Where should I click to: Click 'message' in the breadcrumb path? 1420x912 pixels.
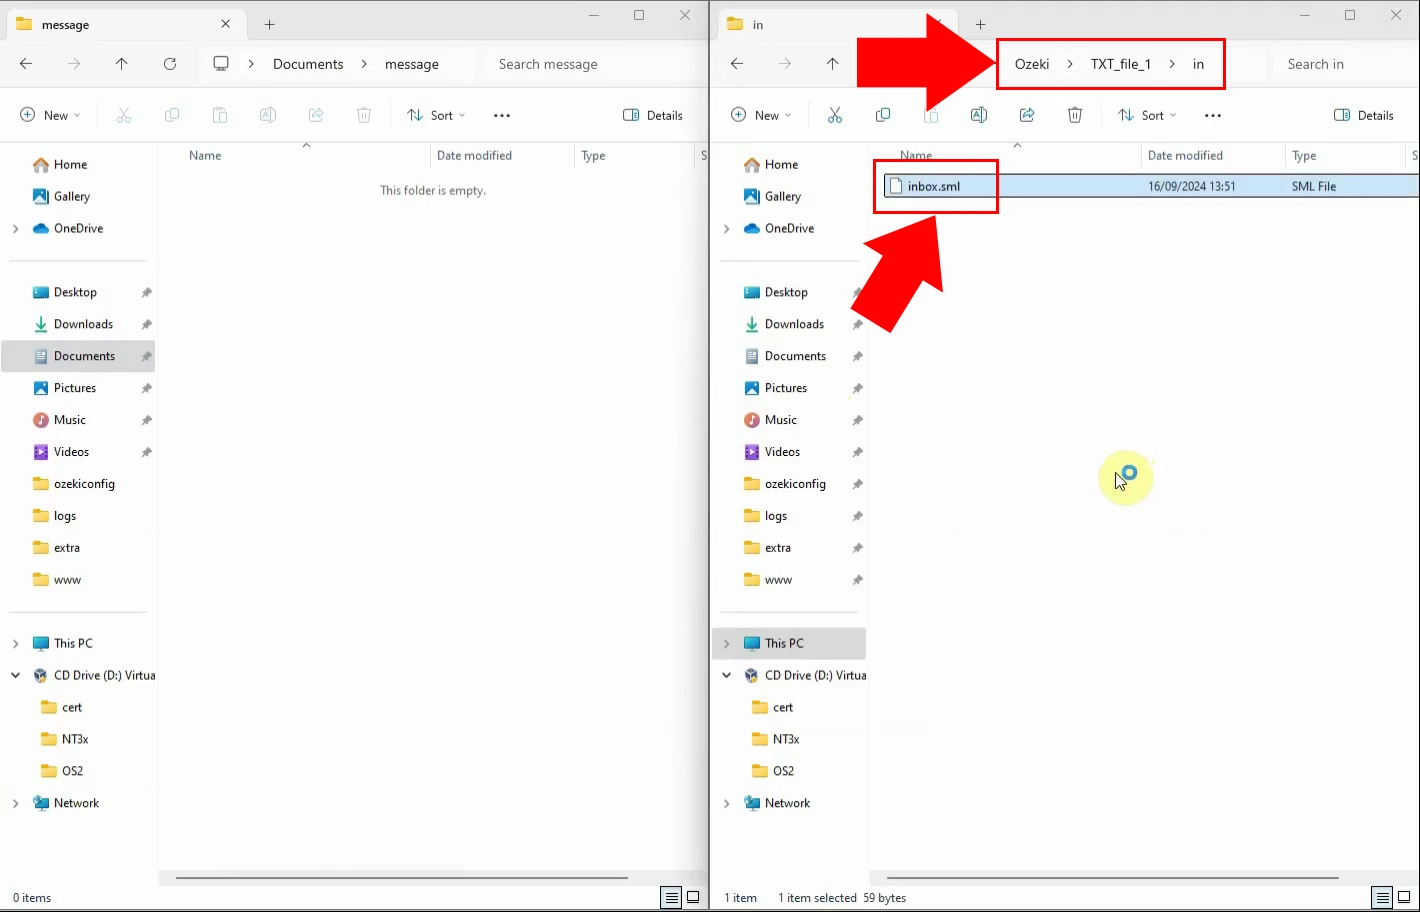[x=412, y=64]
